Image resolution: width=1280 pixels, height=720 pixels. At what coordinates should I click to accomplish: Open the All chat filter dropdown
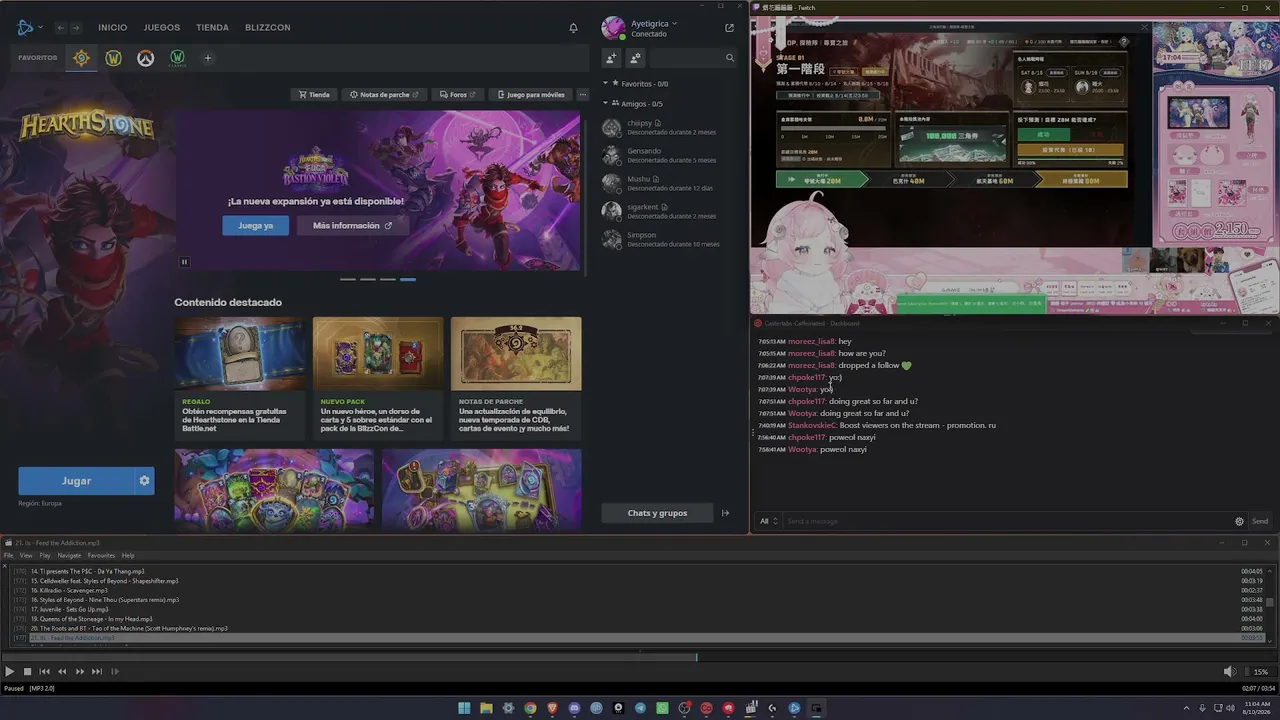[768, 521]
